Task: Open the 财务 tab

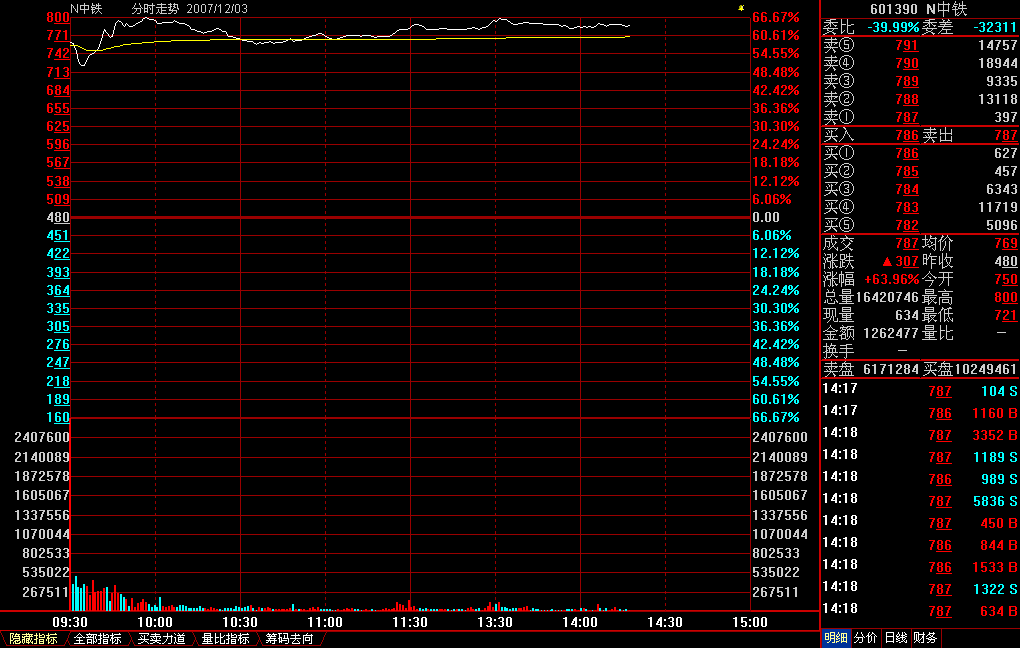Action: pos(925,638)
